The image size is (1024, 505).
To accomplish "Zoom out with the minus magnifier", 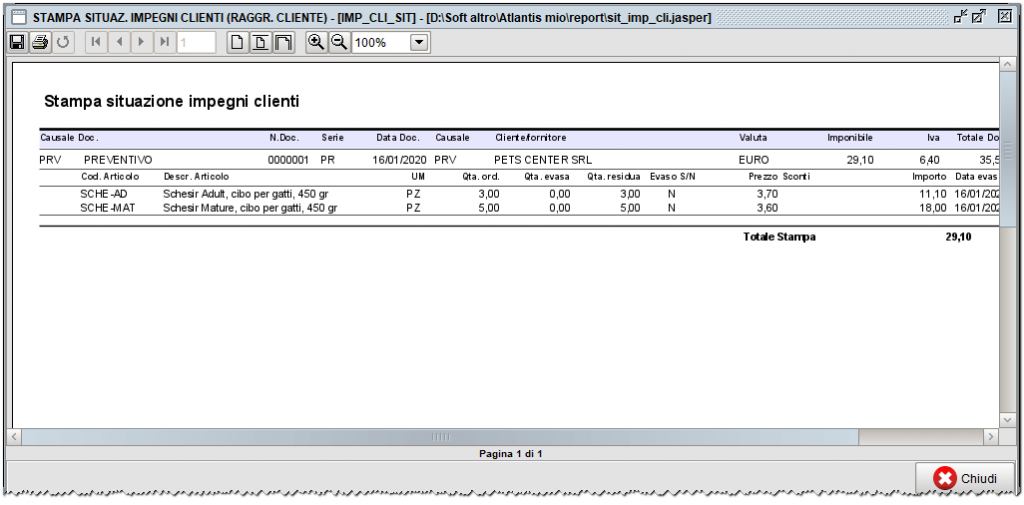I will 339,42.
